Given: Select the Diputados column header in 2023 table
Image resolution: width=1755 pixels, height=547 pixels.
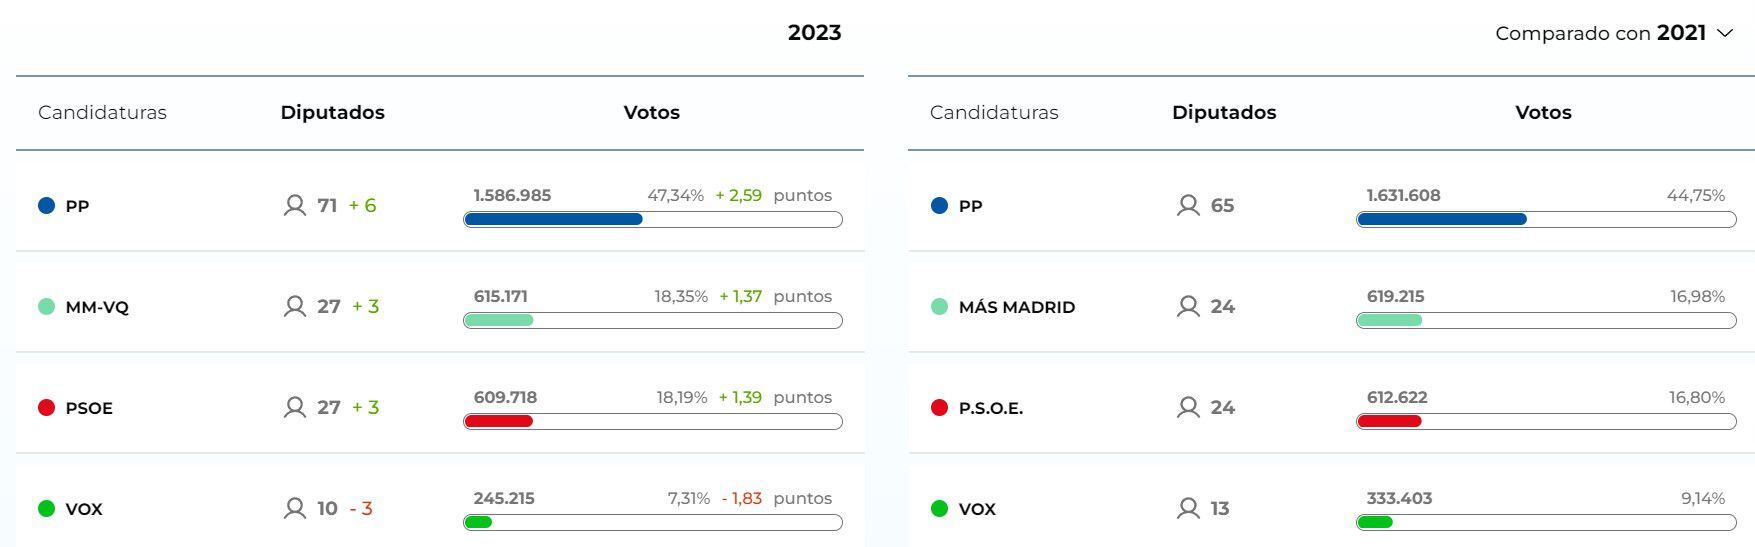Looking at the screenshot, I should (x=332, y=113).
